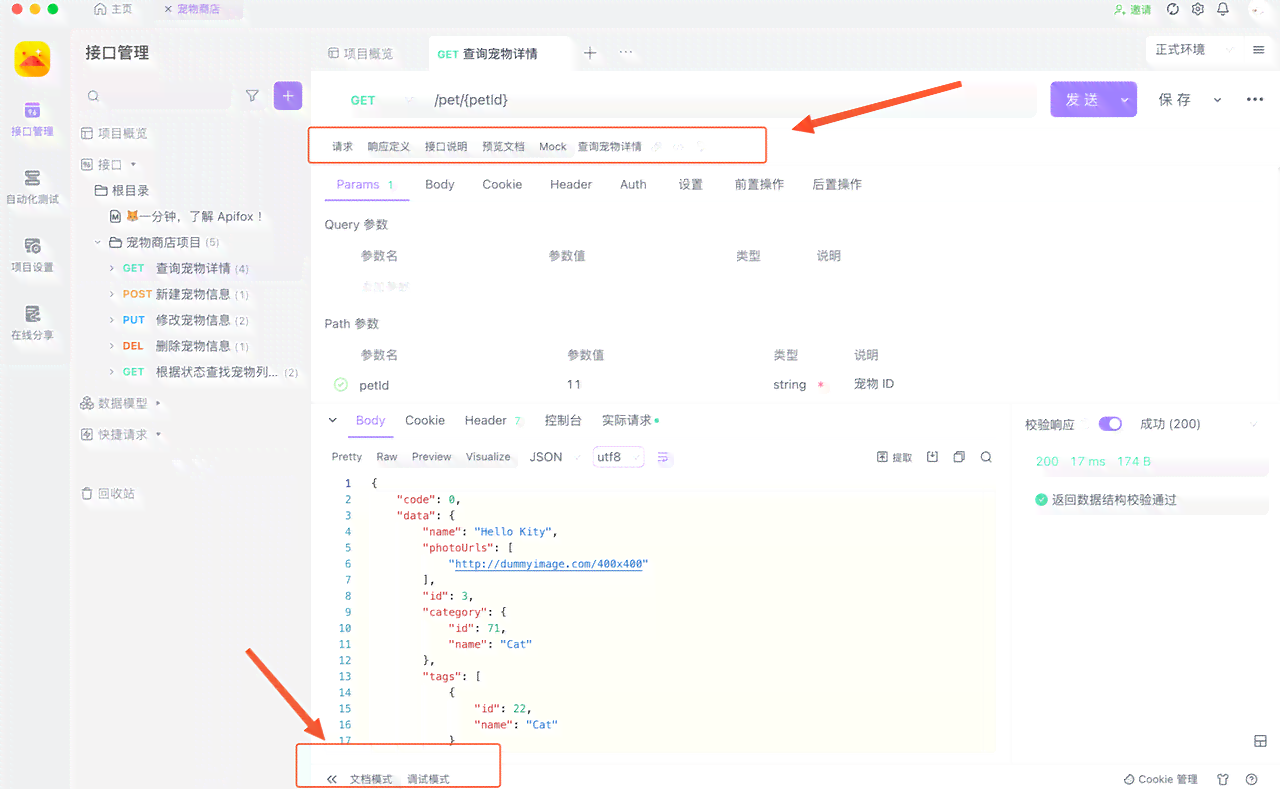Click the help question mark icon in the status bar
1280x789 pixels.
(x=1251, y=779)
